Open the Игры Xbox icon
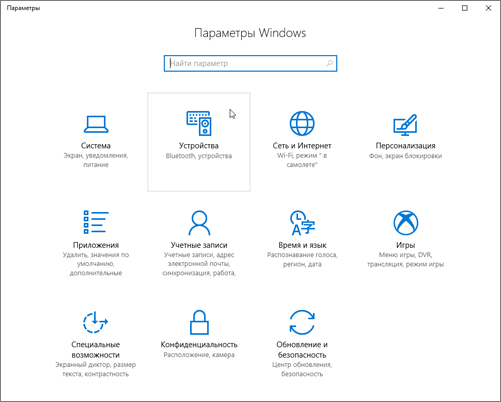 point(405,222)
